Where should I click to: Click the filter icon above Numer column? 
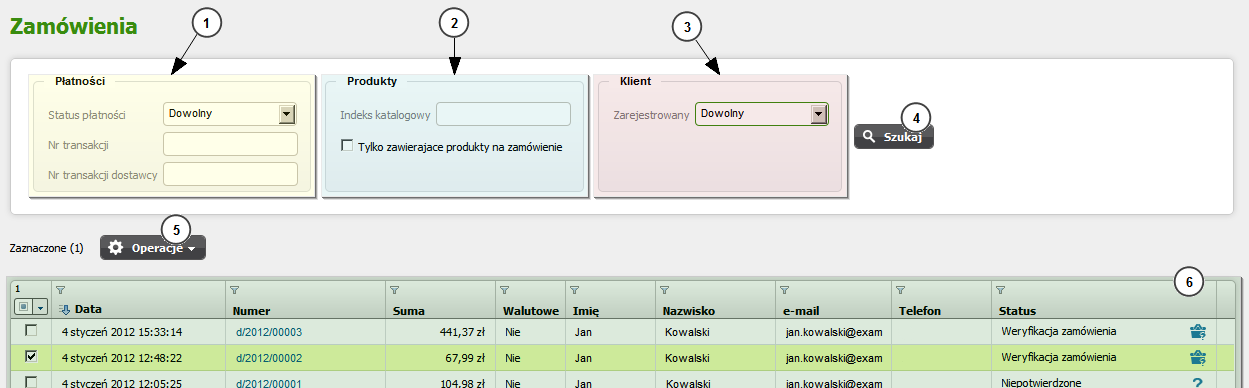point(235,290)
